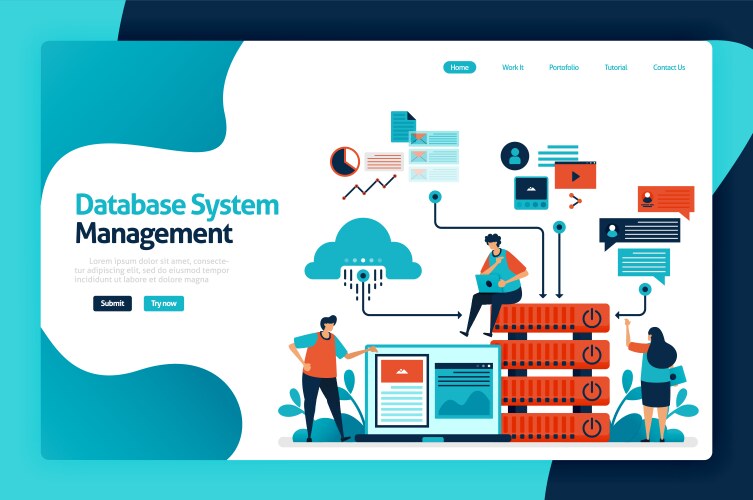Click the teal Try now button
The width and height of the screenshot is (753, 500).
point(163,303)
